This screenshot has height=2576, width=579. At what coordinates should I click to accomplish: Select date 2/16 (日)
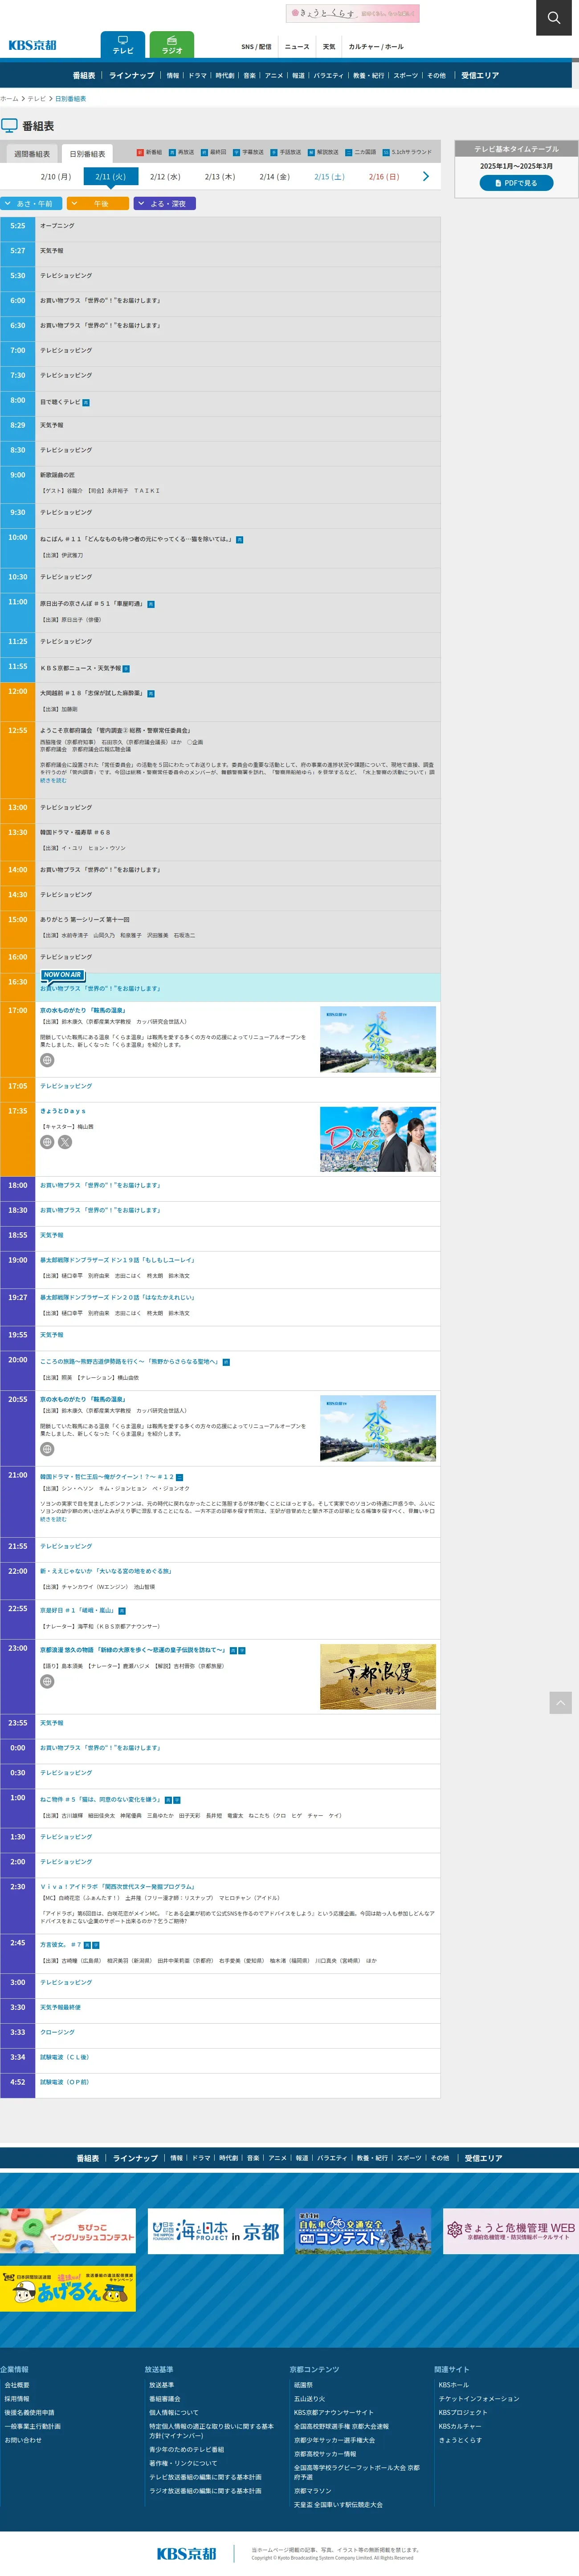383,177
